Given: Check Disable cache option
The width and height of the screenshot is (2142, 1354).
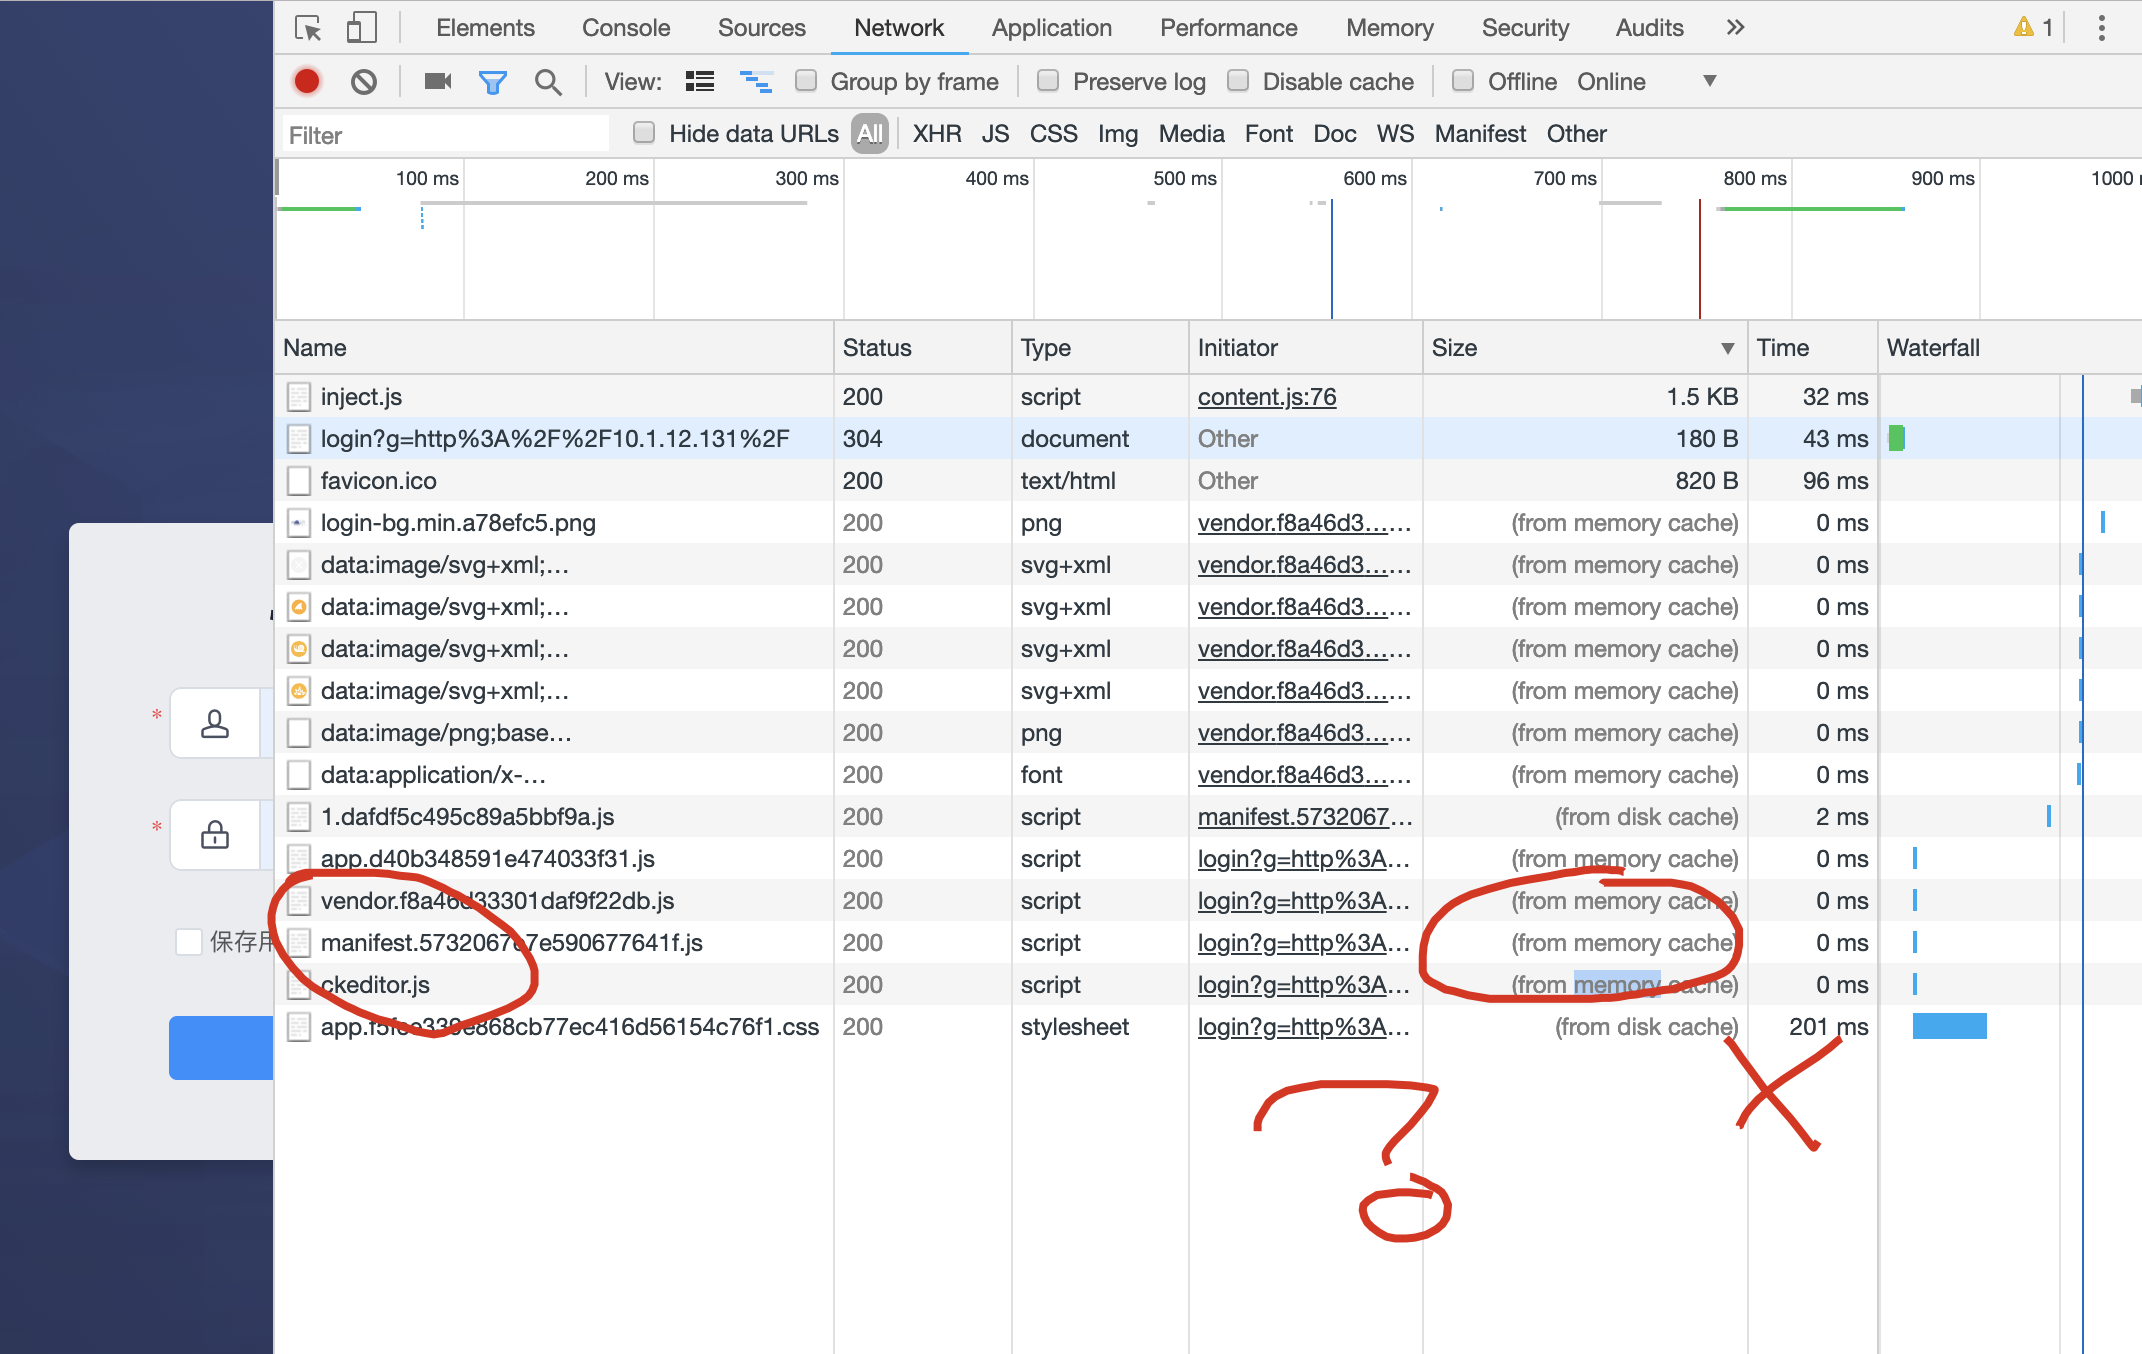Looking at the screenshot, I should click(1238, 80).
